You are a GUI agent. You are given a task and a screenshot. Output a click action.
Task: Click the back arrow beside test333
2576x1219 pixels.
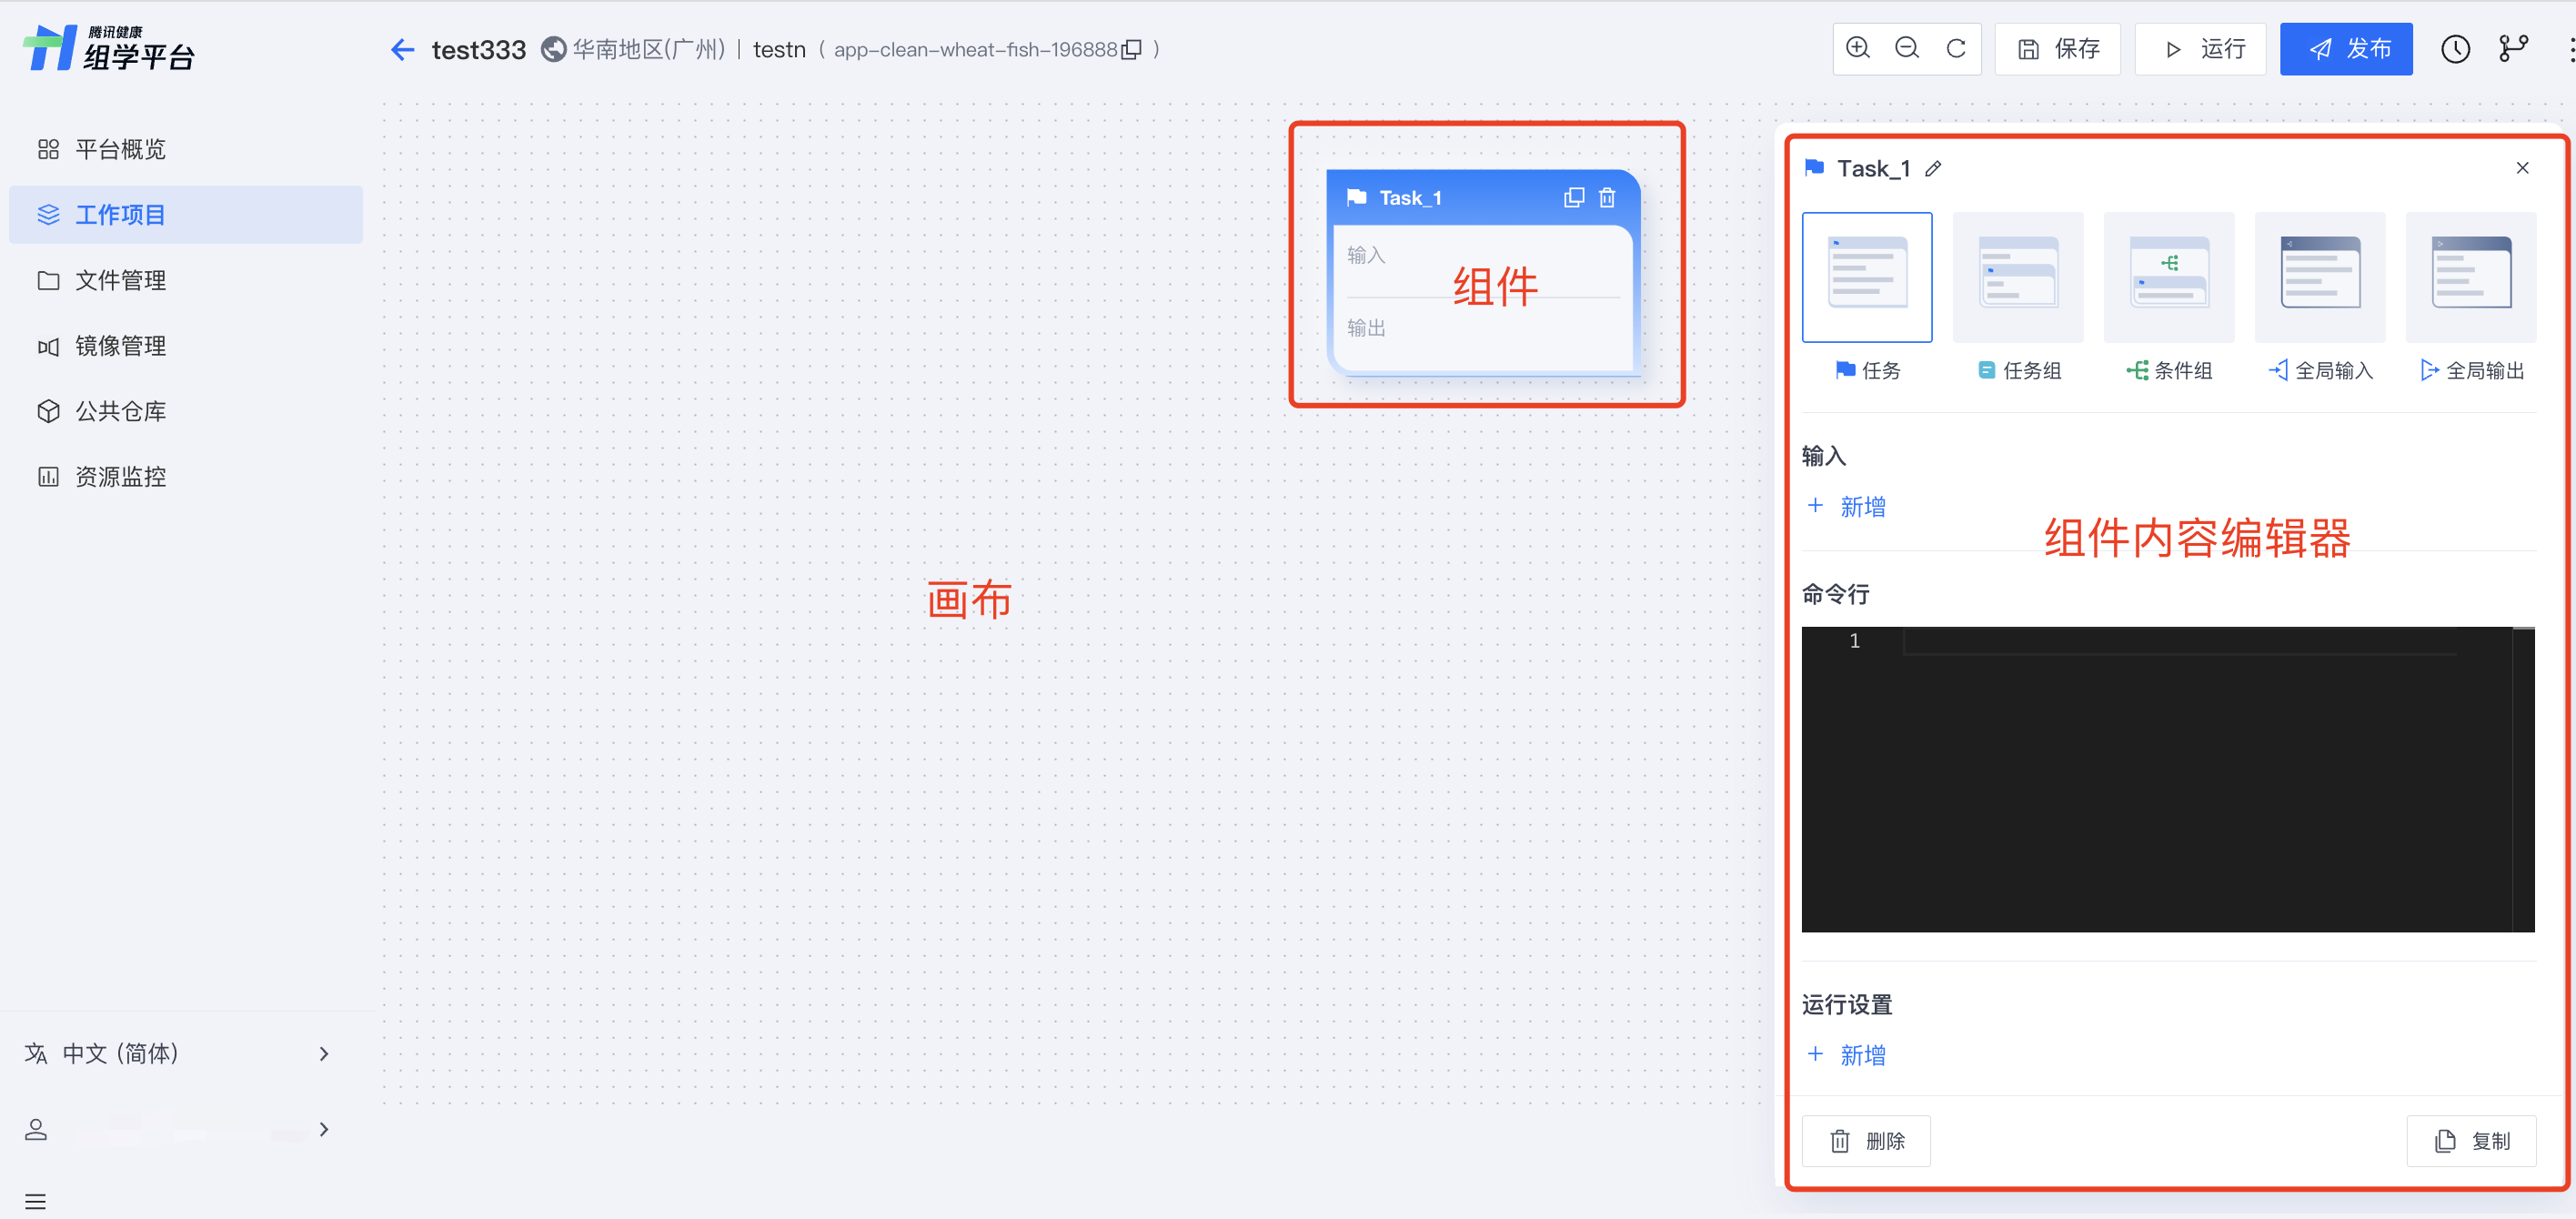click(402, 49)
